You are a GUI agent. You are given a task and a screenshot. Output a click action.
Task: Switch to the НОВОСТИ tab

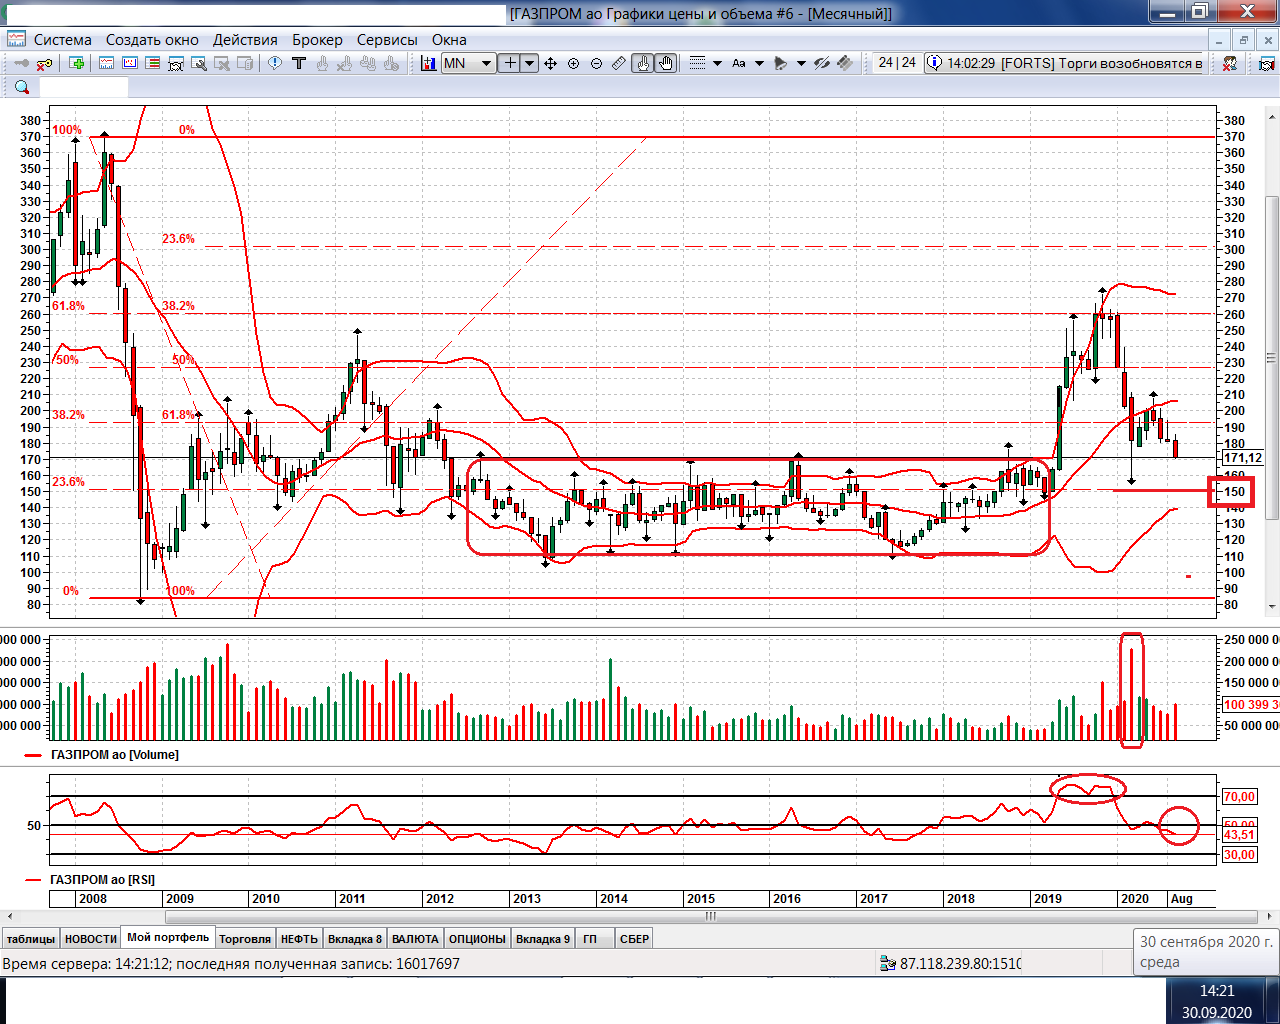coord(91,938)
